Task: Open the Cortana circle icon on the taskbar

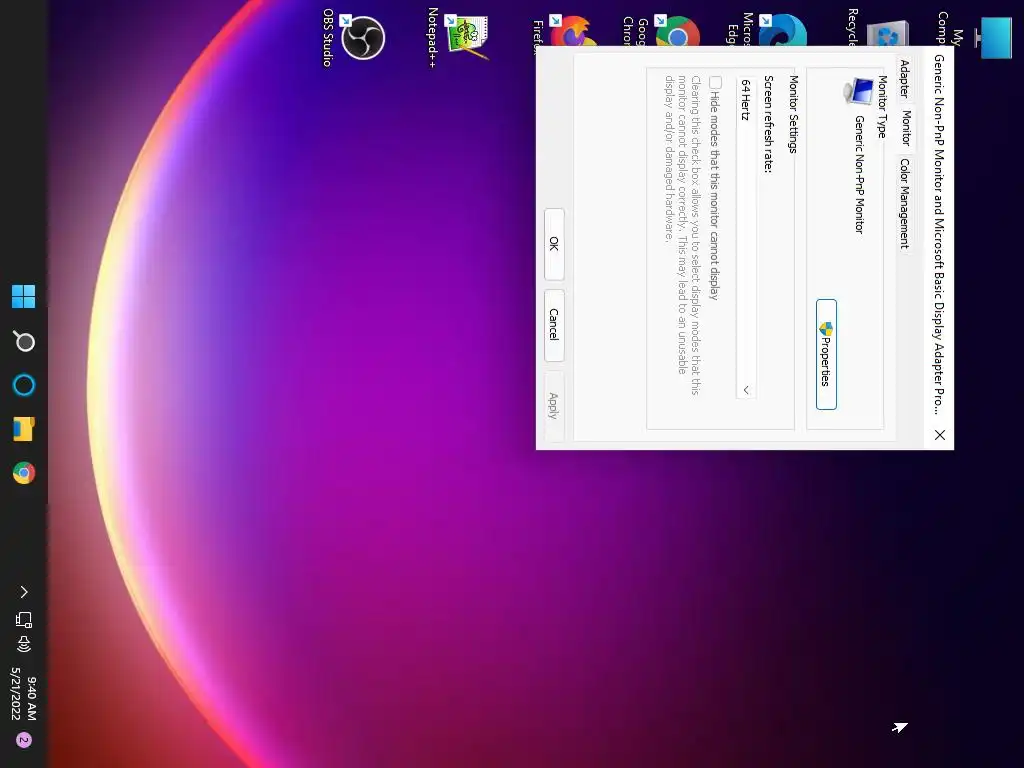Action: point(24,385)
